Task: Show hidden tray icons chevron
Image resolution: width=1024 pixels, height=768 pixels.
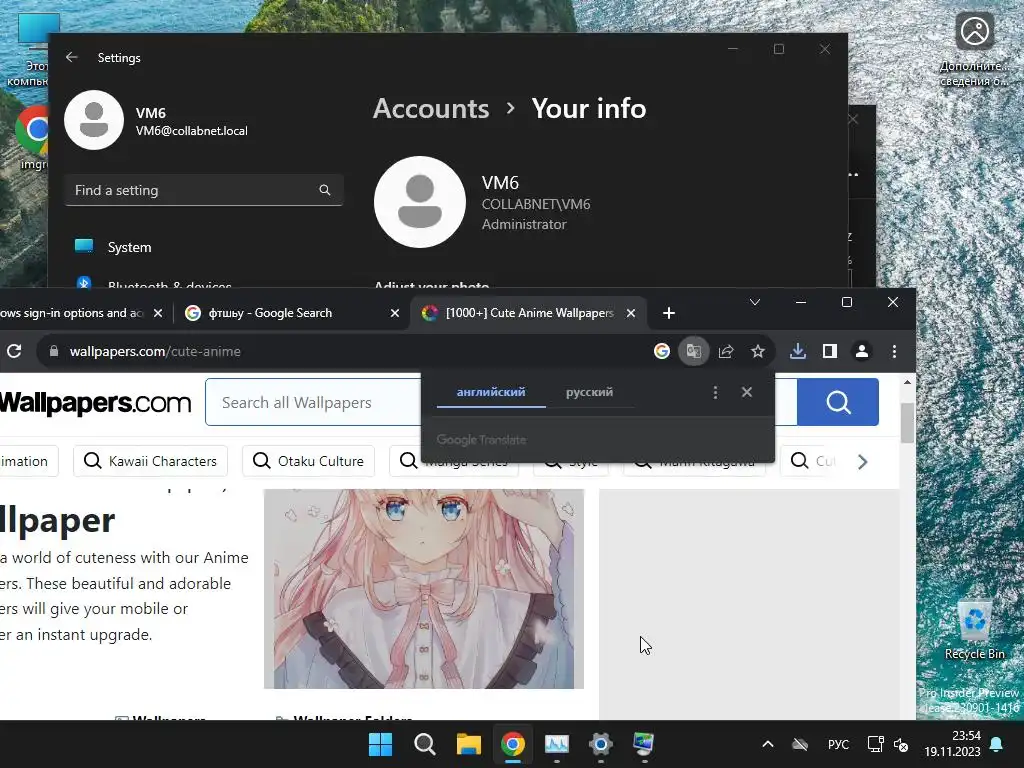Action: [768, 744]
